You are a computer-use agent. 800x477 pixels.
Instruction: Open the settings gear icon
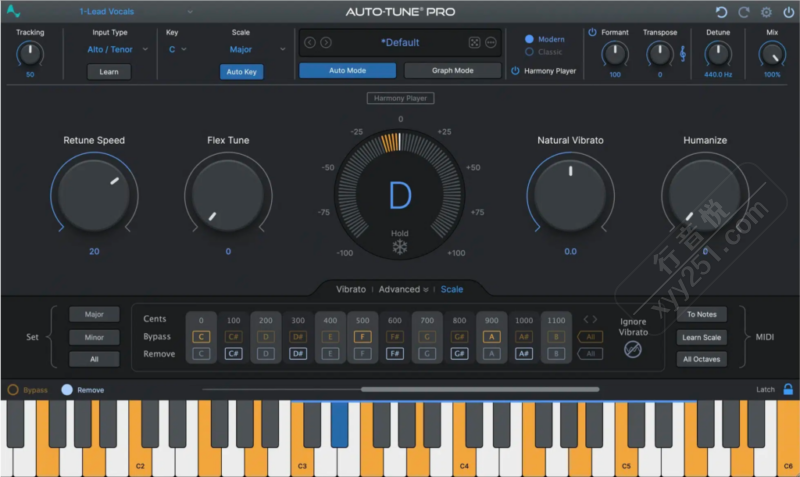click(766, 12)
